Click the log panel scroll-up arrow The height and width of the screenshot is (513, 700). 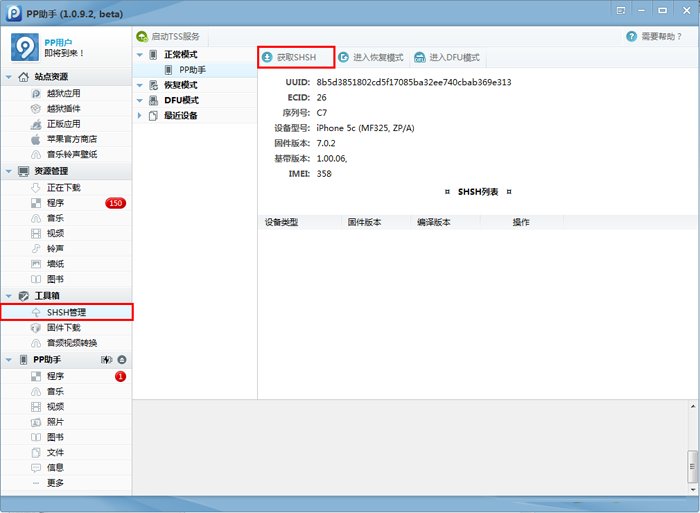point(692,406)
